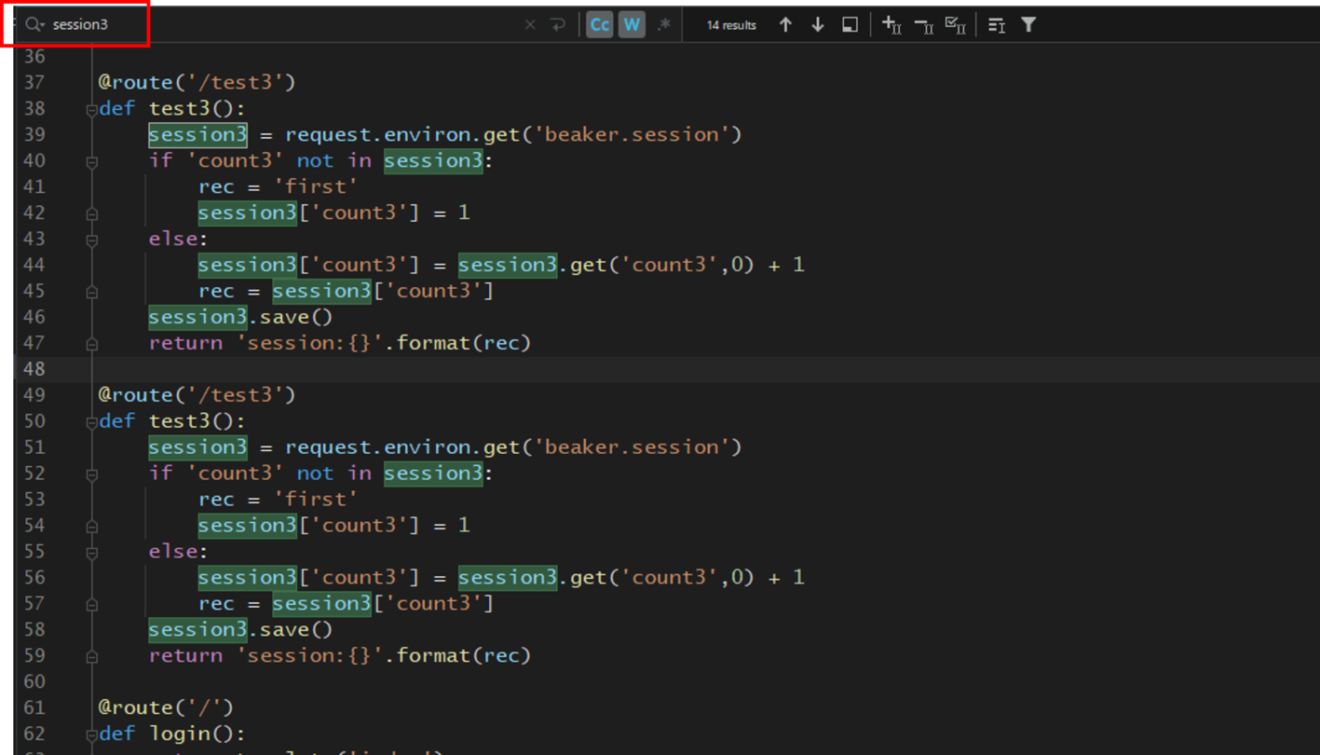Jump to next search occurrence arrow
The width and height of the screenshot is (1320, 755).
[818, 25]
